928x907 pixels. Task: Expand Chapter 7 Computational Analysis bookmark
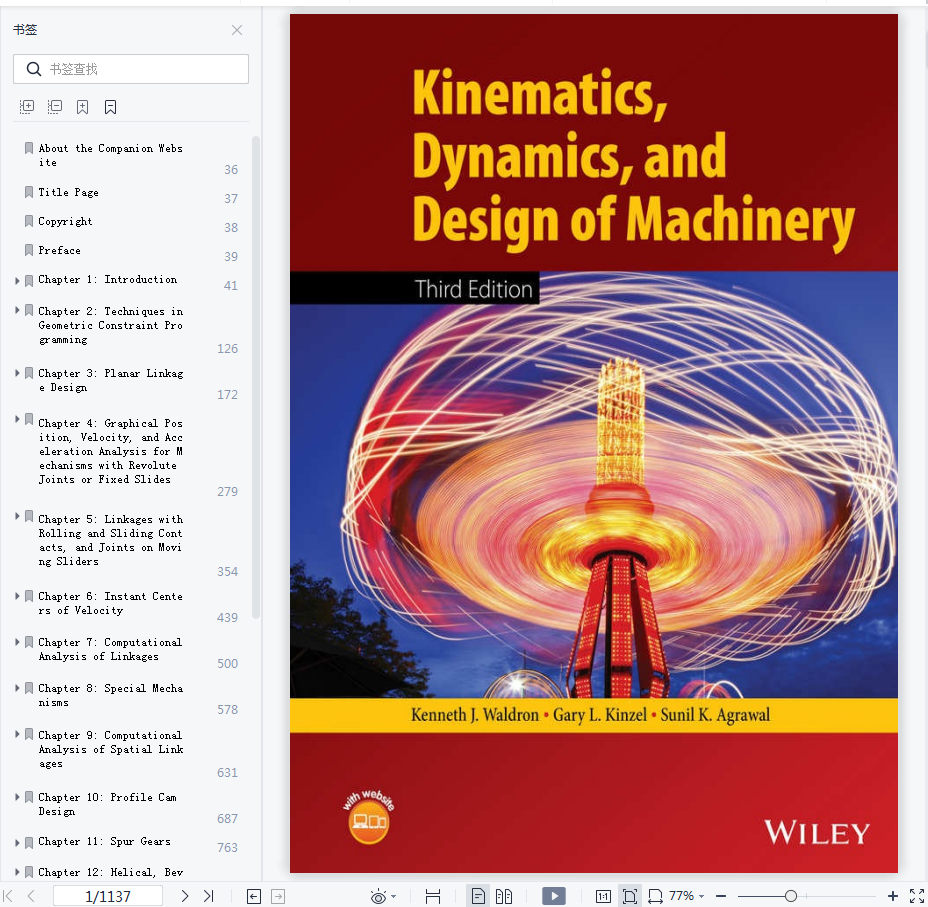[x=17, y=641]
